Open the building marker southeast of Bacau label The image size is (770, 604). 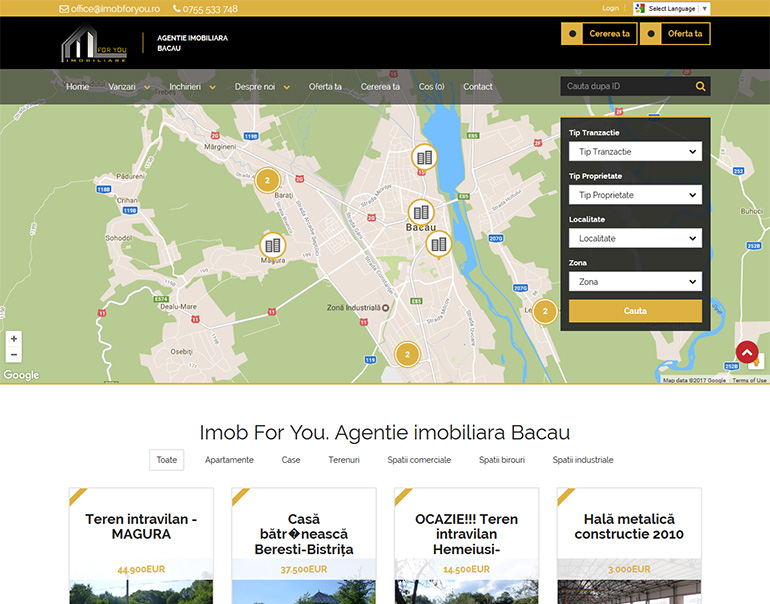tap(439, 244)
